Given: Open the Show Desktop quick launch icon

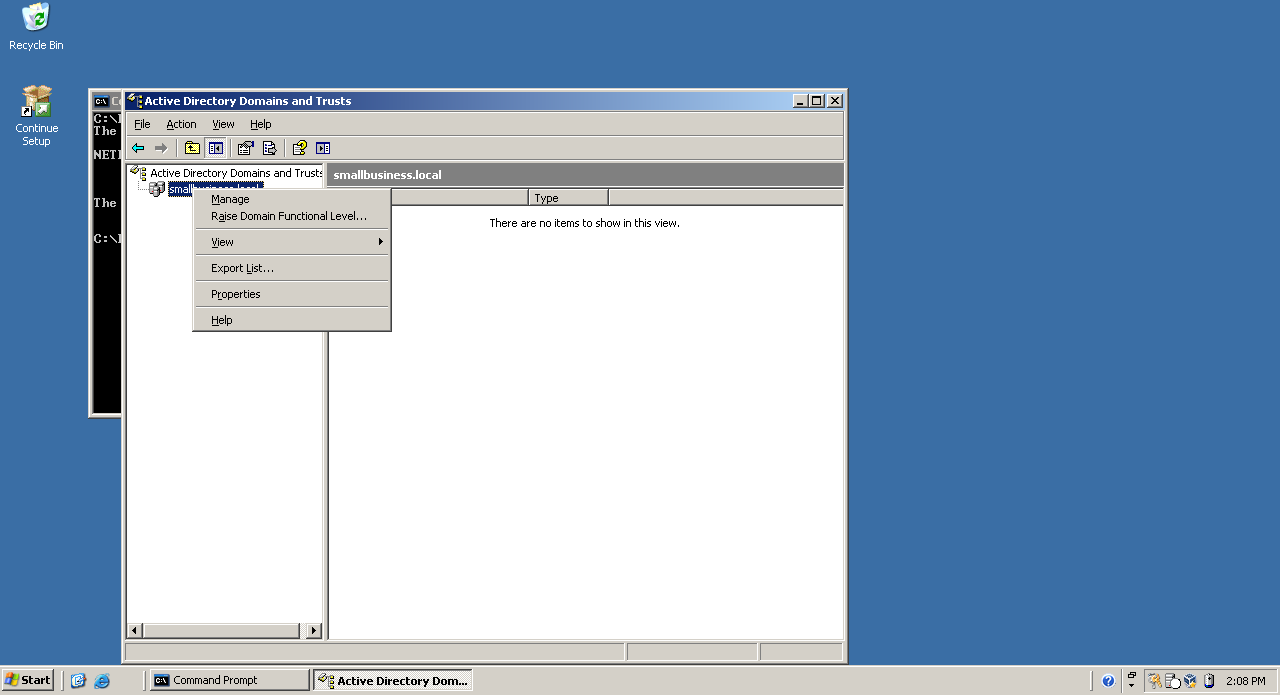Looking at the screenshot, I should [x=78, y=681].
